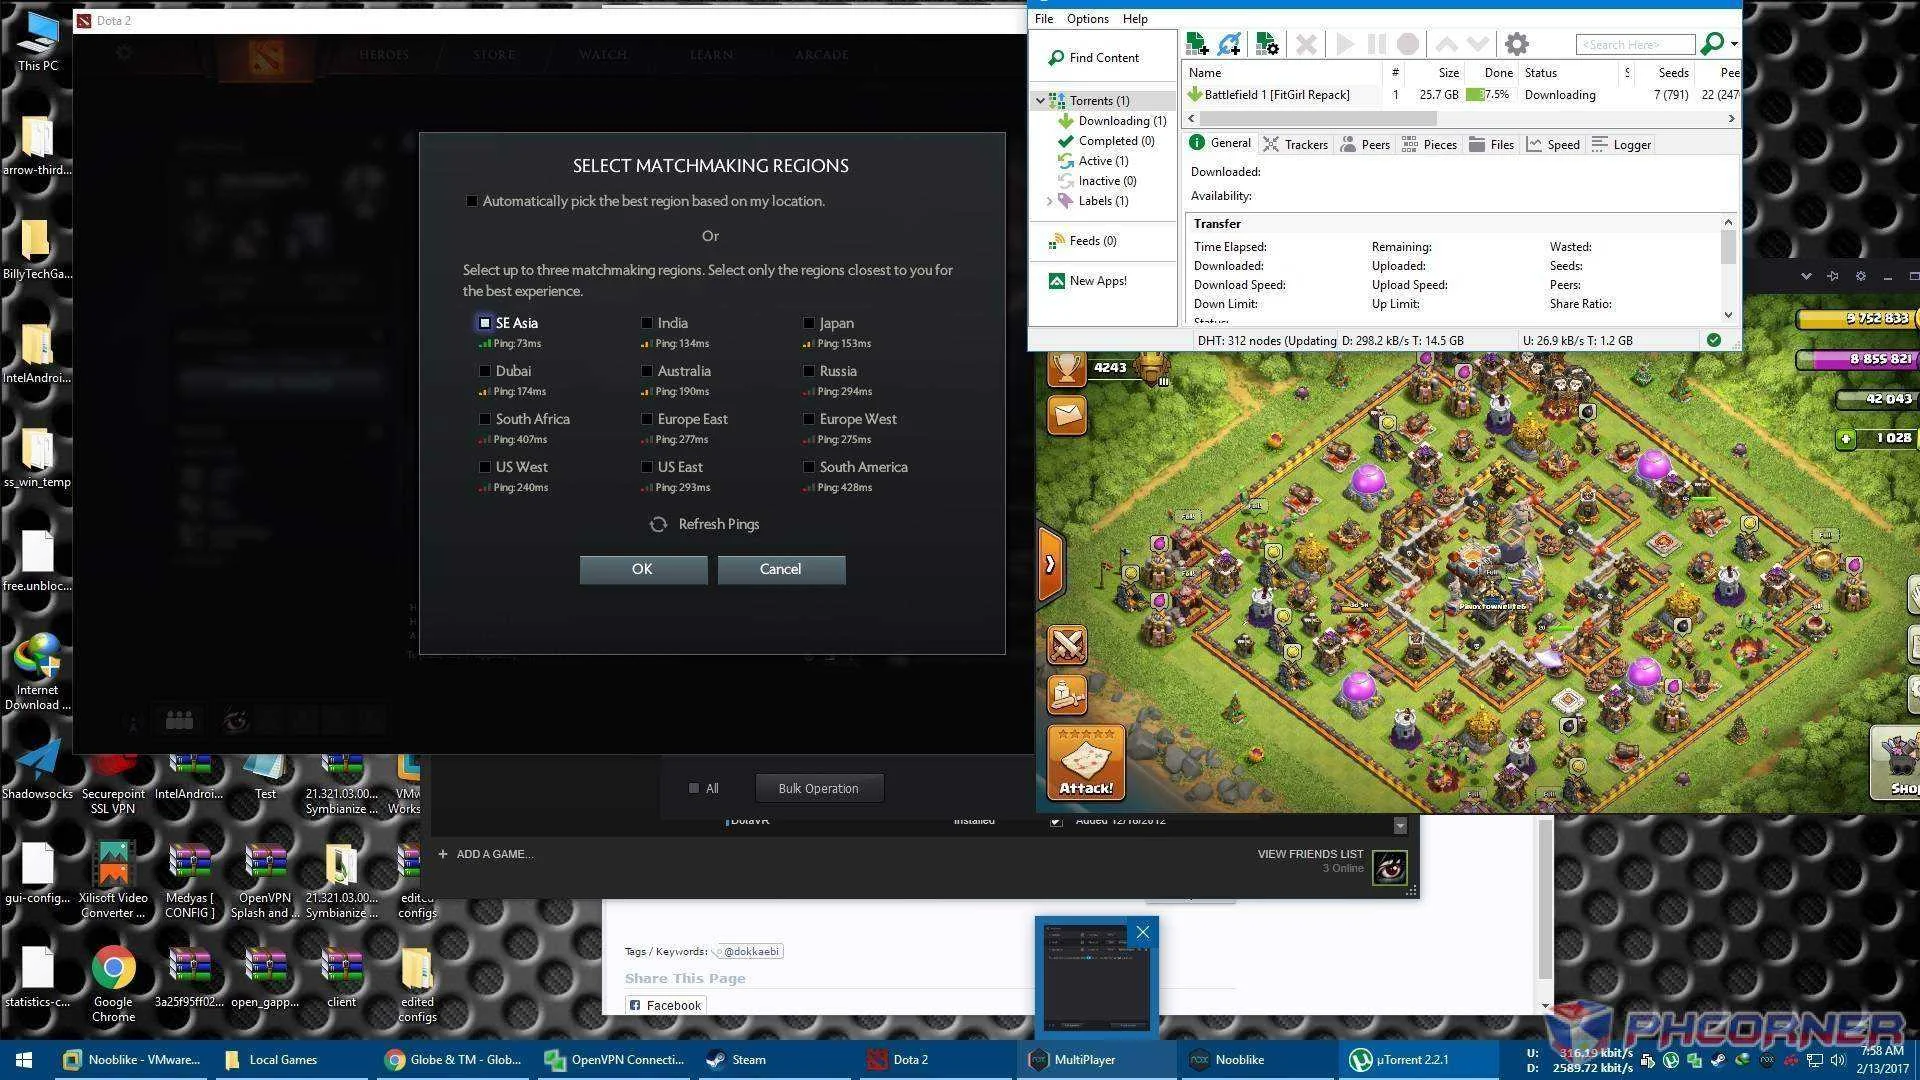Switch to Peers tab in uTorrent

tap(1365, 145)
